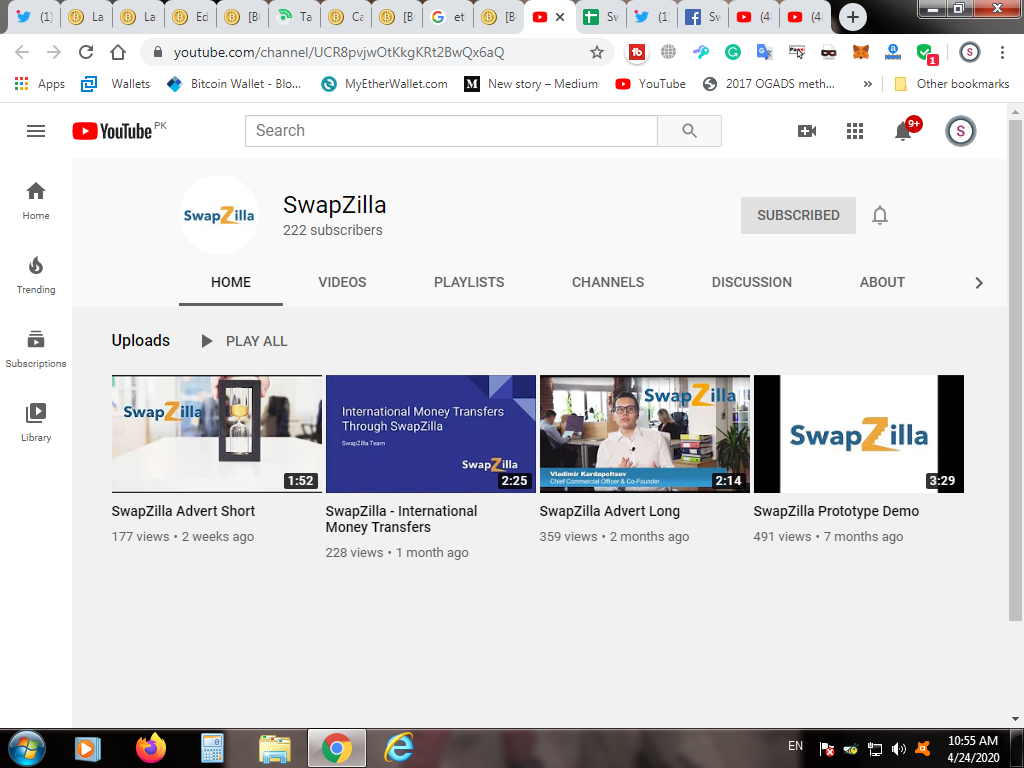Show more channel tabs with right chevron
Viewport: 1024px width, 768px height.
pos(978,283)
